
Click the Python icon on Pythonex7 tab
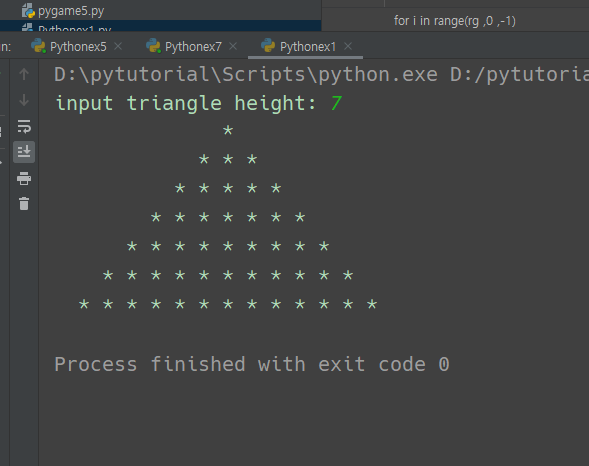pos(153,46)
